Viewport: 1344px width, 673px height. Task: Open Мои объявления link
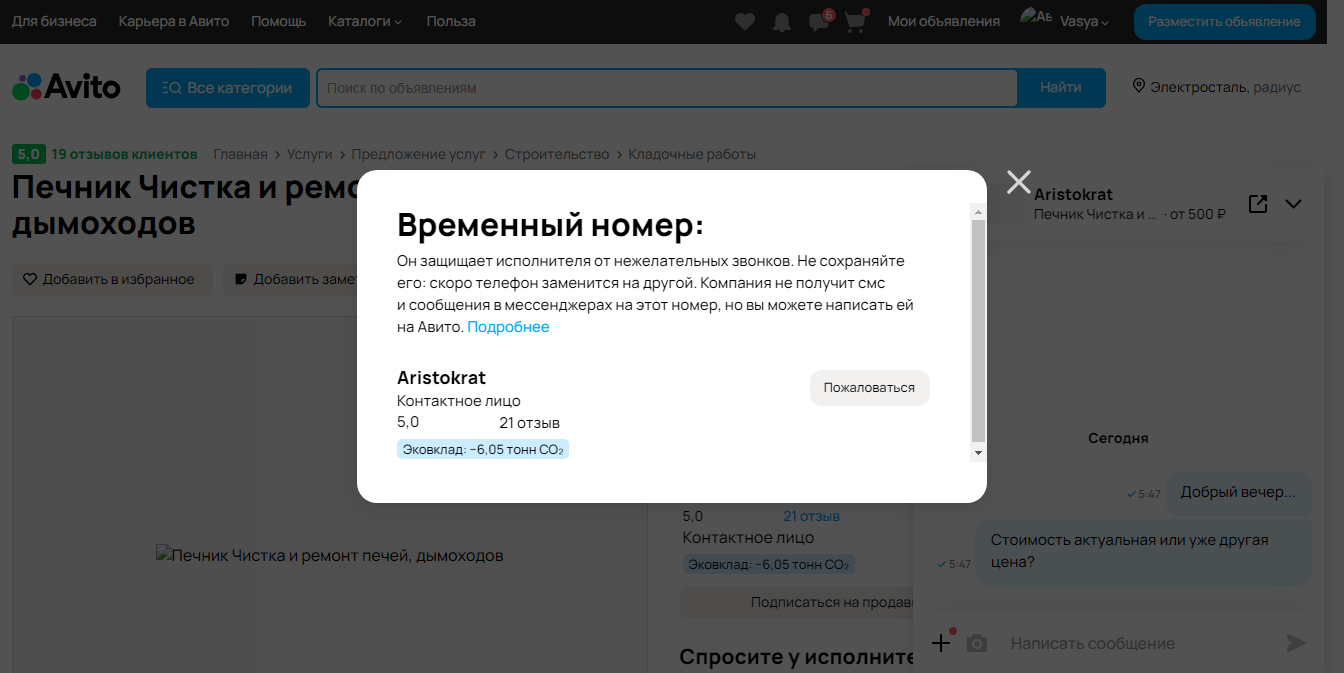(x=944, y=21)
